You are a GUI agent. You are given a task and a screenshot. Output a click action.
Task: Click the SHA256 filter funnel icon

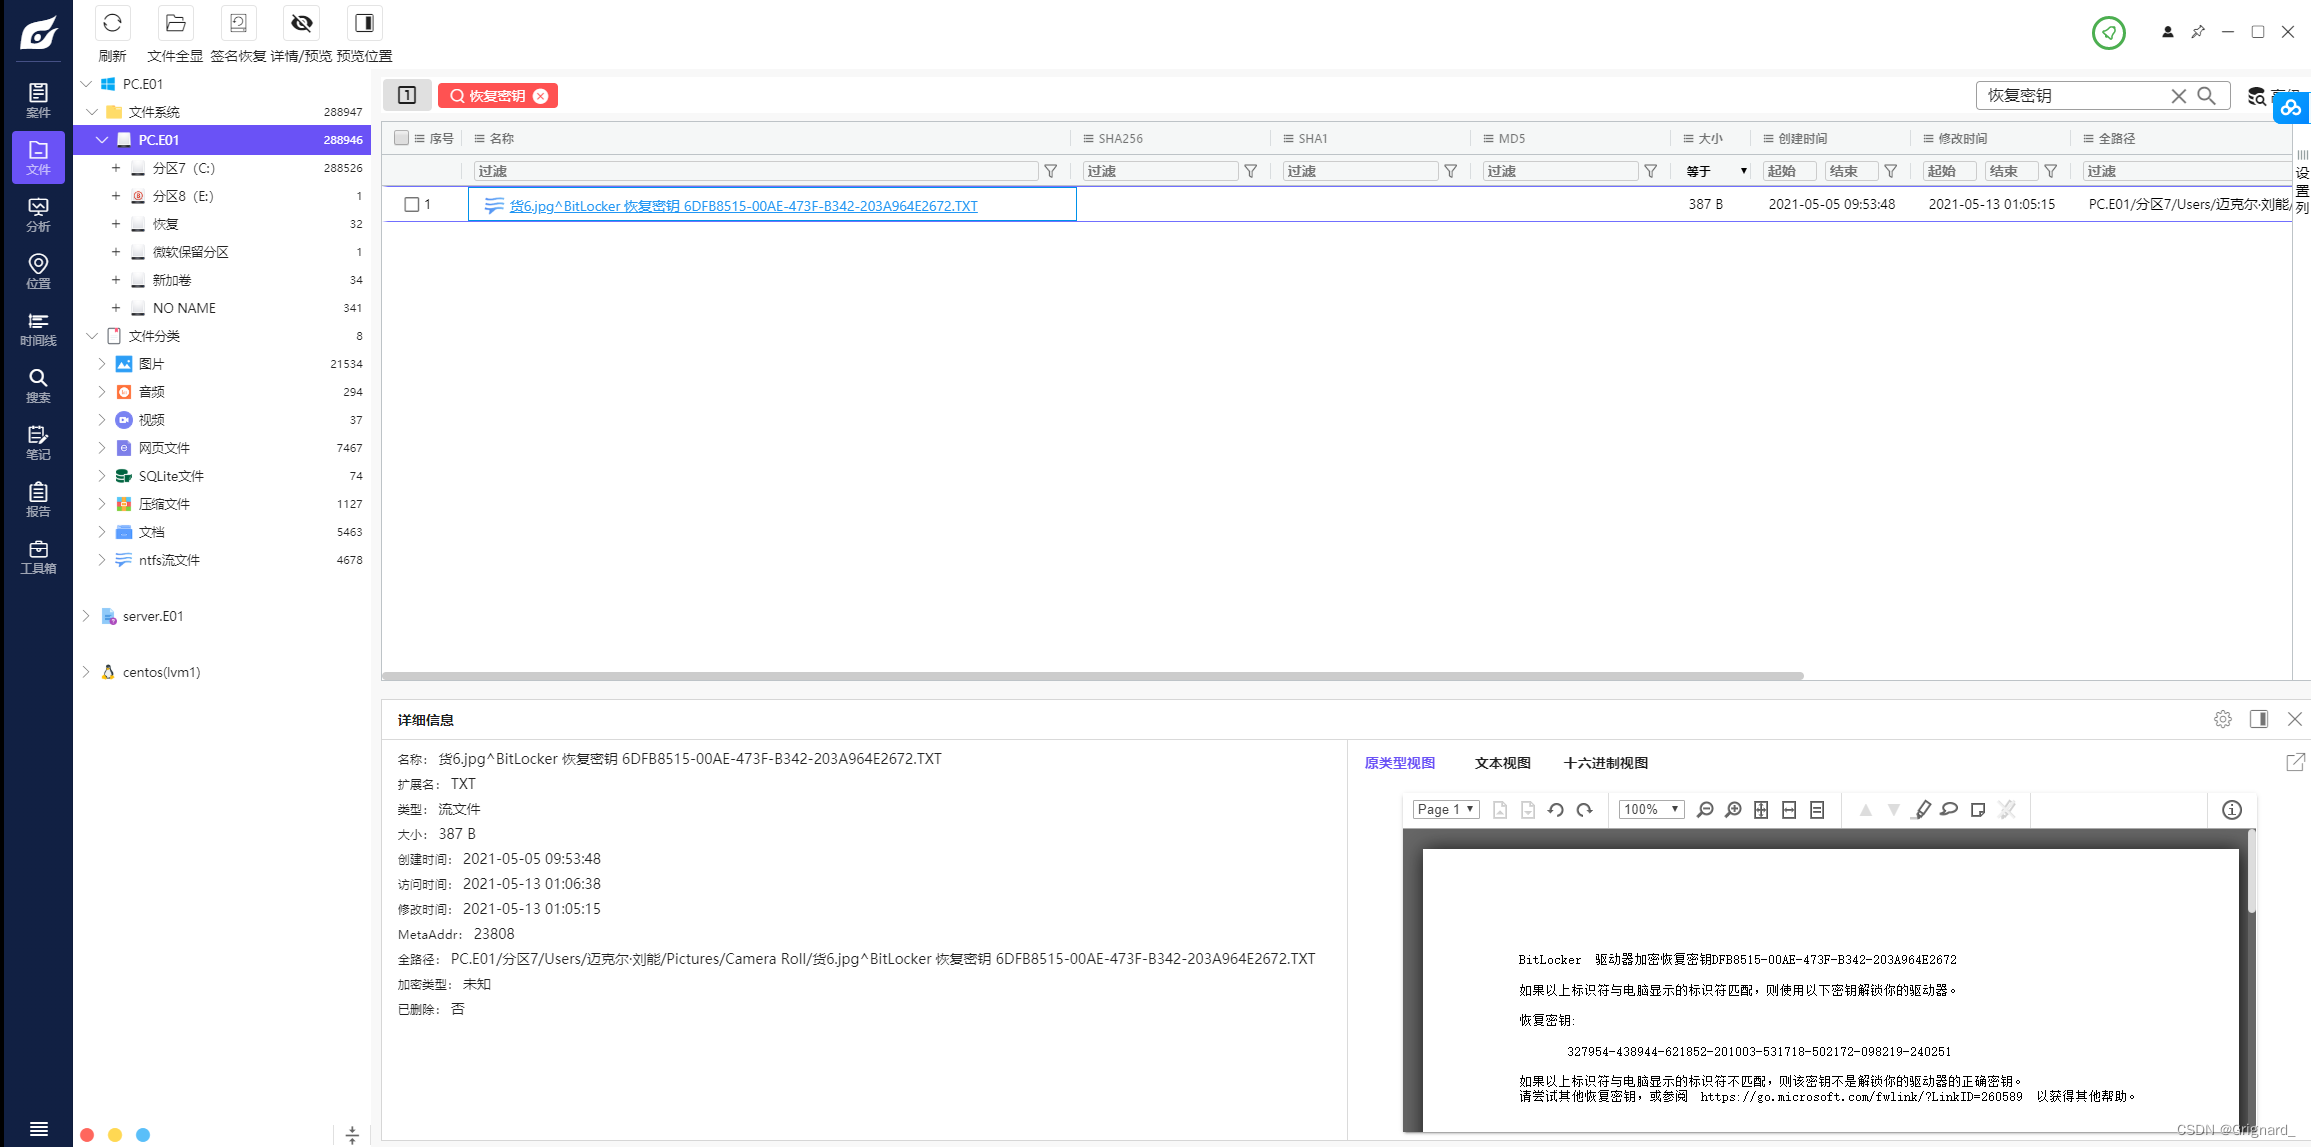click(1250, 171)
